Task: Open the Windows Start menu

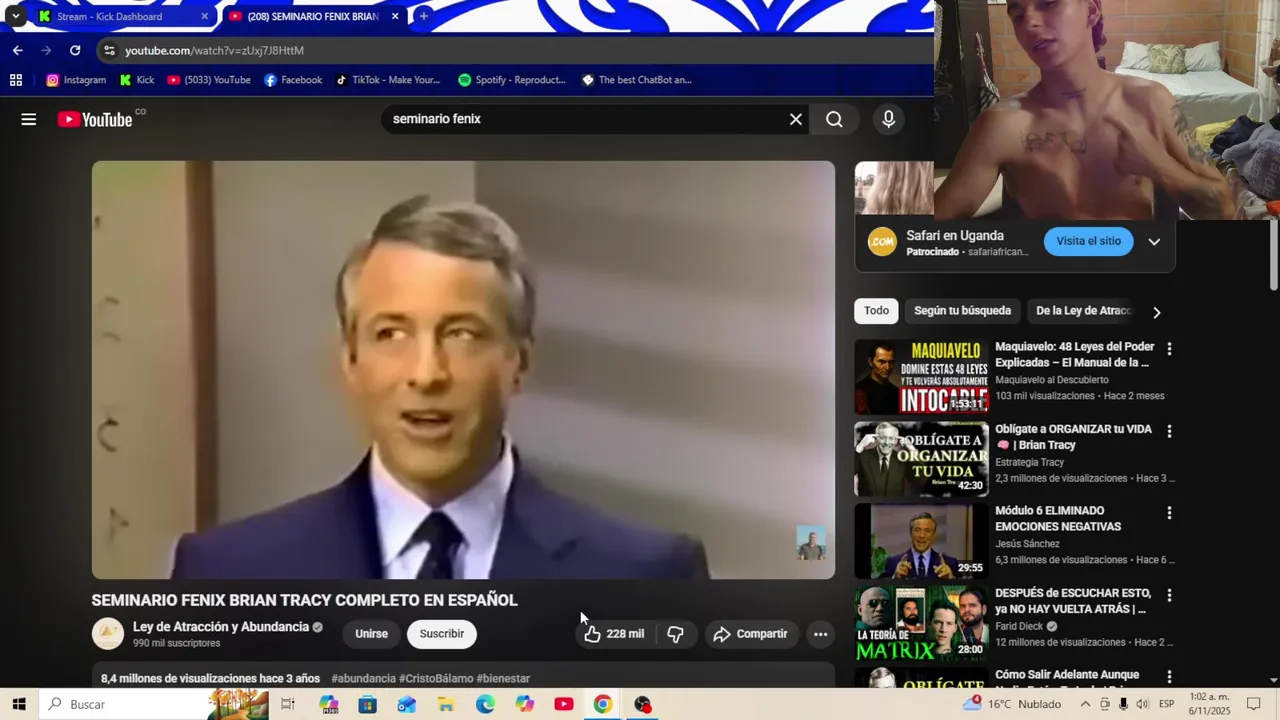Action: click(19, 704)
